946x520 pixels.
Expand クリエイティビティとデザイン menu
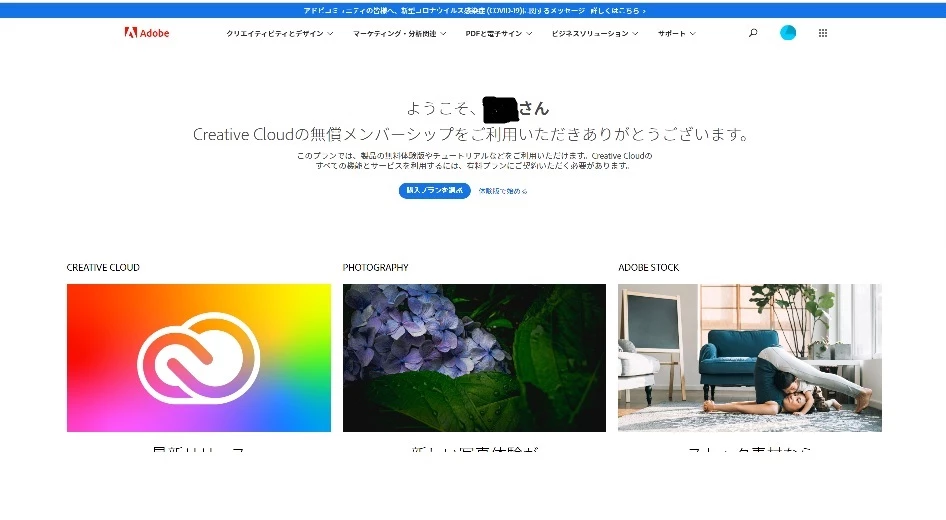[280, 34]
